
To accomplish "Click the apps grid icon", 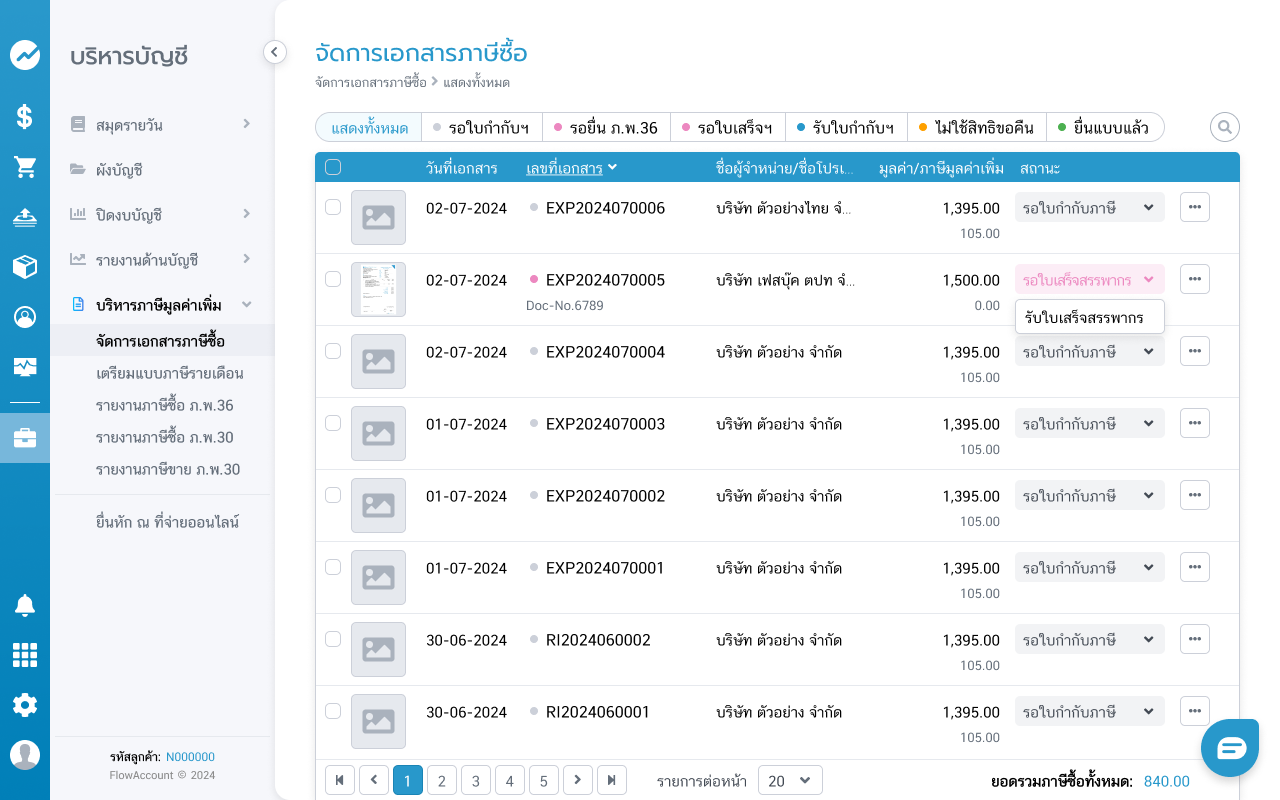I will [x=25, y=655].
